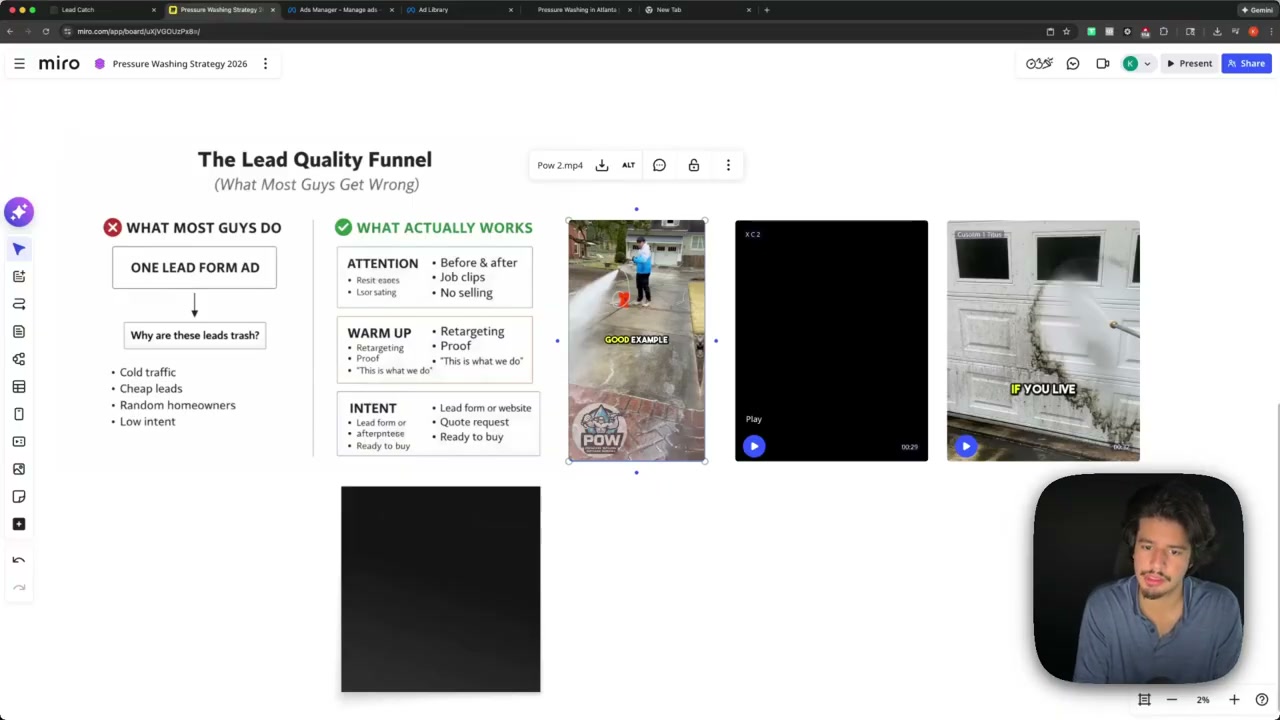The width and height of the screenshot is (1280, 720).
Task: Pick the table tool in left toolbar
Action: coord(19,387)
